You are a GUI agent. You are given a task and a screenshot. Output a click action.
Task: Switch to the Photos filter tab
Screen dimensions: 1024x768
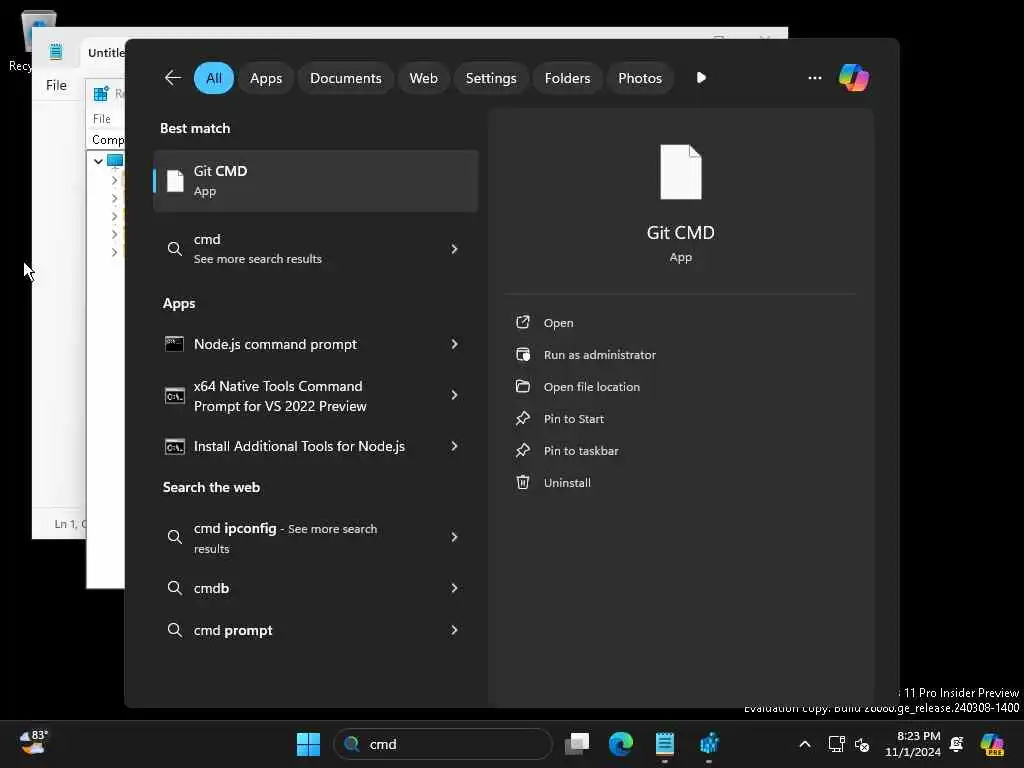(640, 78)
